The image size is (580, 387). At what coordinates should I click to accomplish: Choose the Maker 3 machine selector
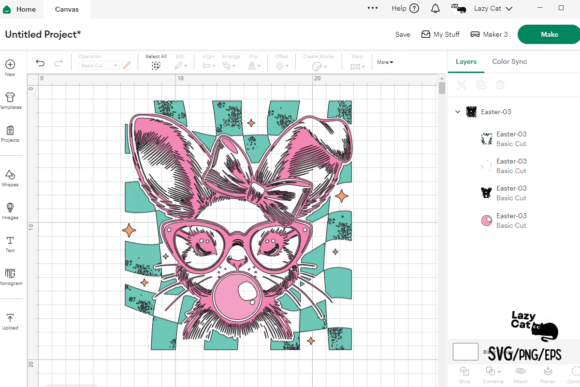tap(489, 34)
